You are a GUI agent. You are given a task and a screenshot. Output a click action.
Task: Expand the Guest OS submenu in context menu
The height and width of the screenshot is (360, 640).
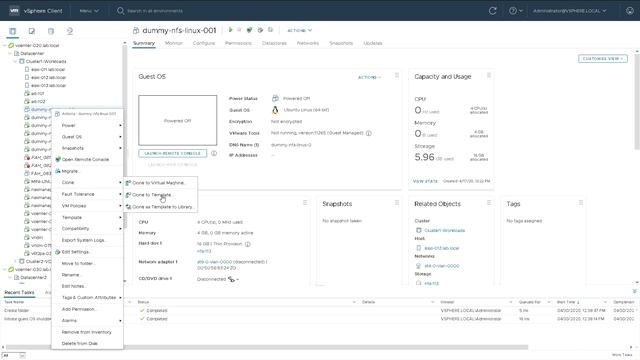point(87,137)
